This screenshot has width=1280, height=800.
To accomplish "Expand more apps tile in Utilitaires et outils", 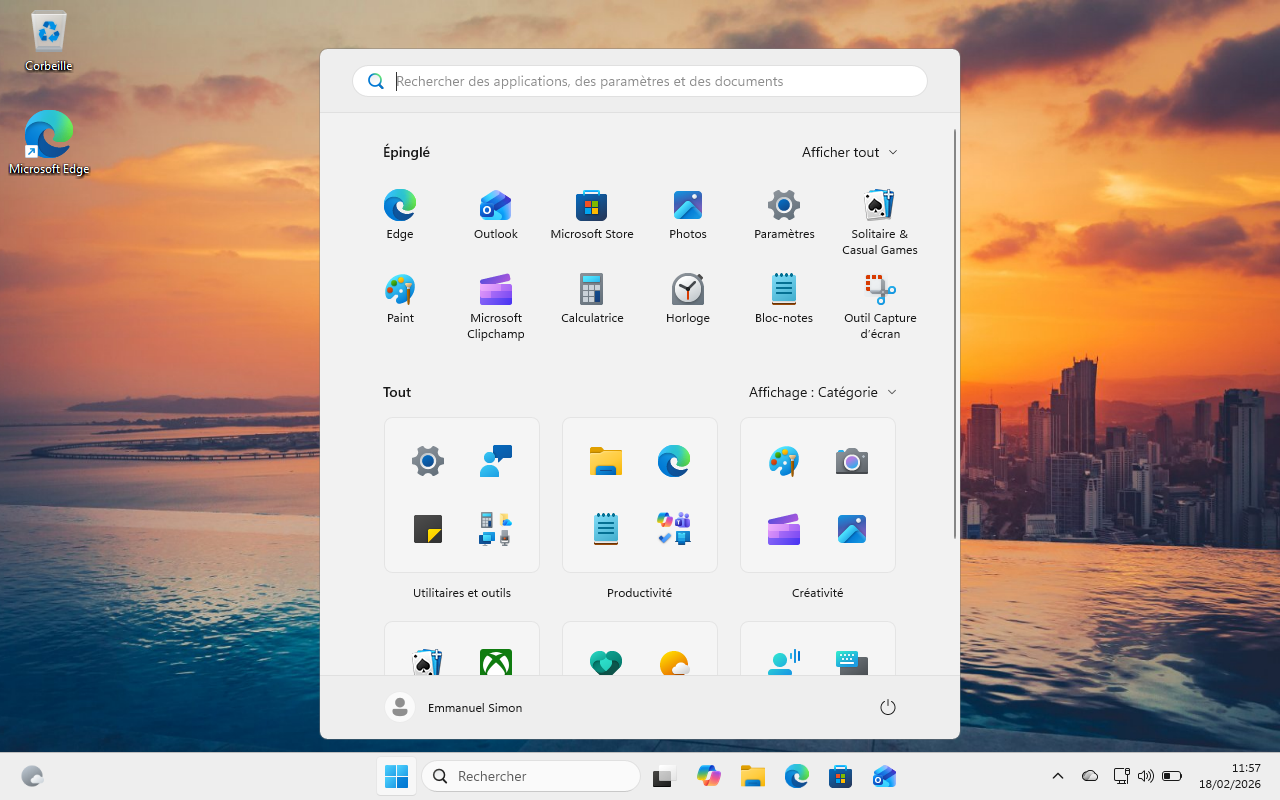I will click(x=496, y=529).
